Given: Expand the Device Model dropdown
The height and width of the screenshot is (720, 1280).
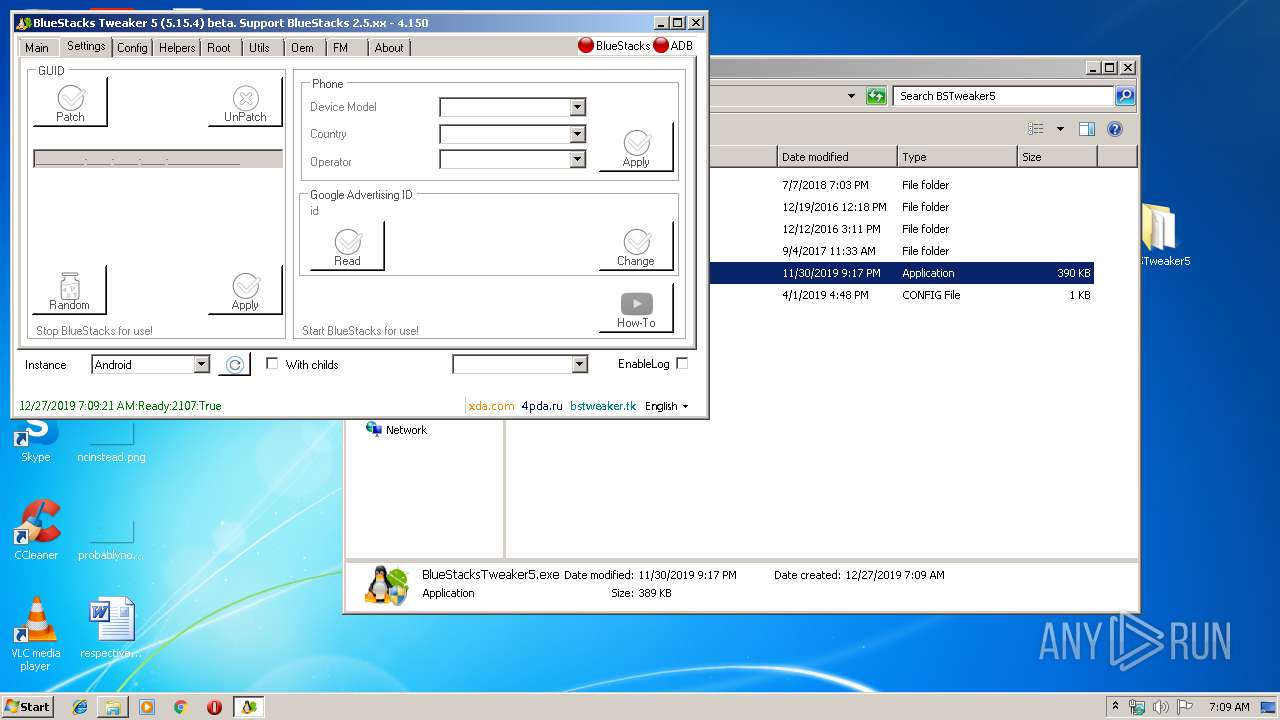Looking at the screenshot, I should tap(577, 107).
